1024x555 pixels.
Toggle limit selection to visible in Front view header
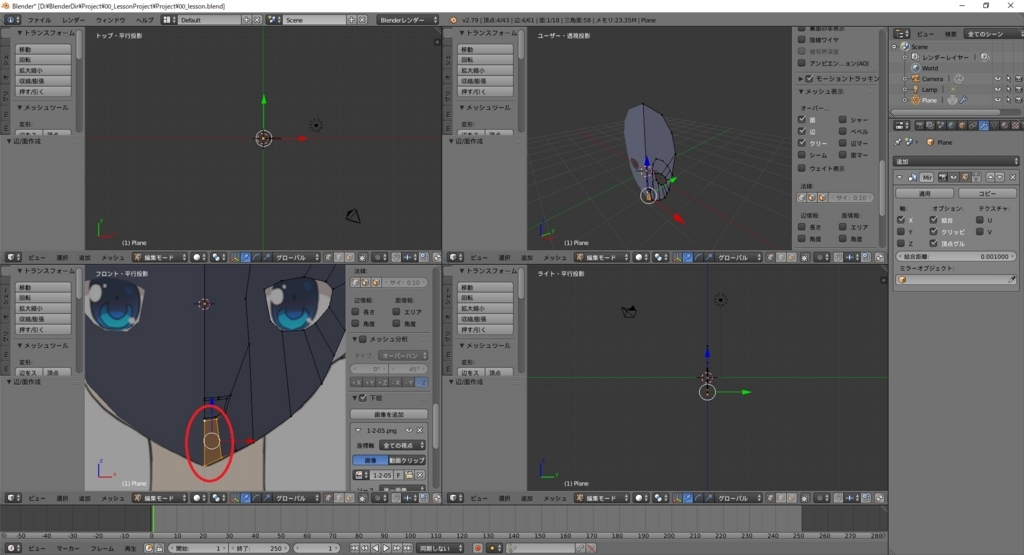[x=362, y=498]
